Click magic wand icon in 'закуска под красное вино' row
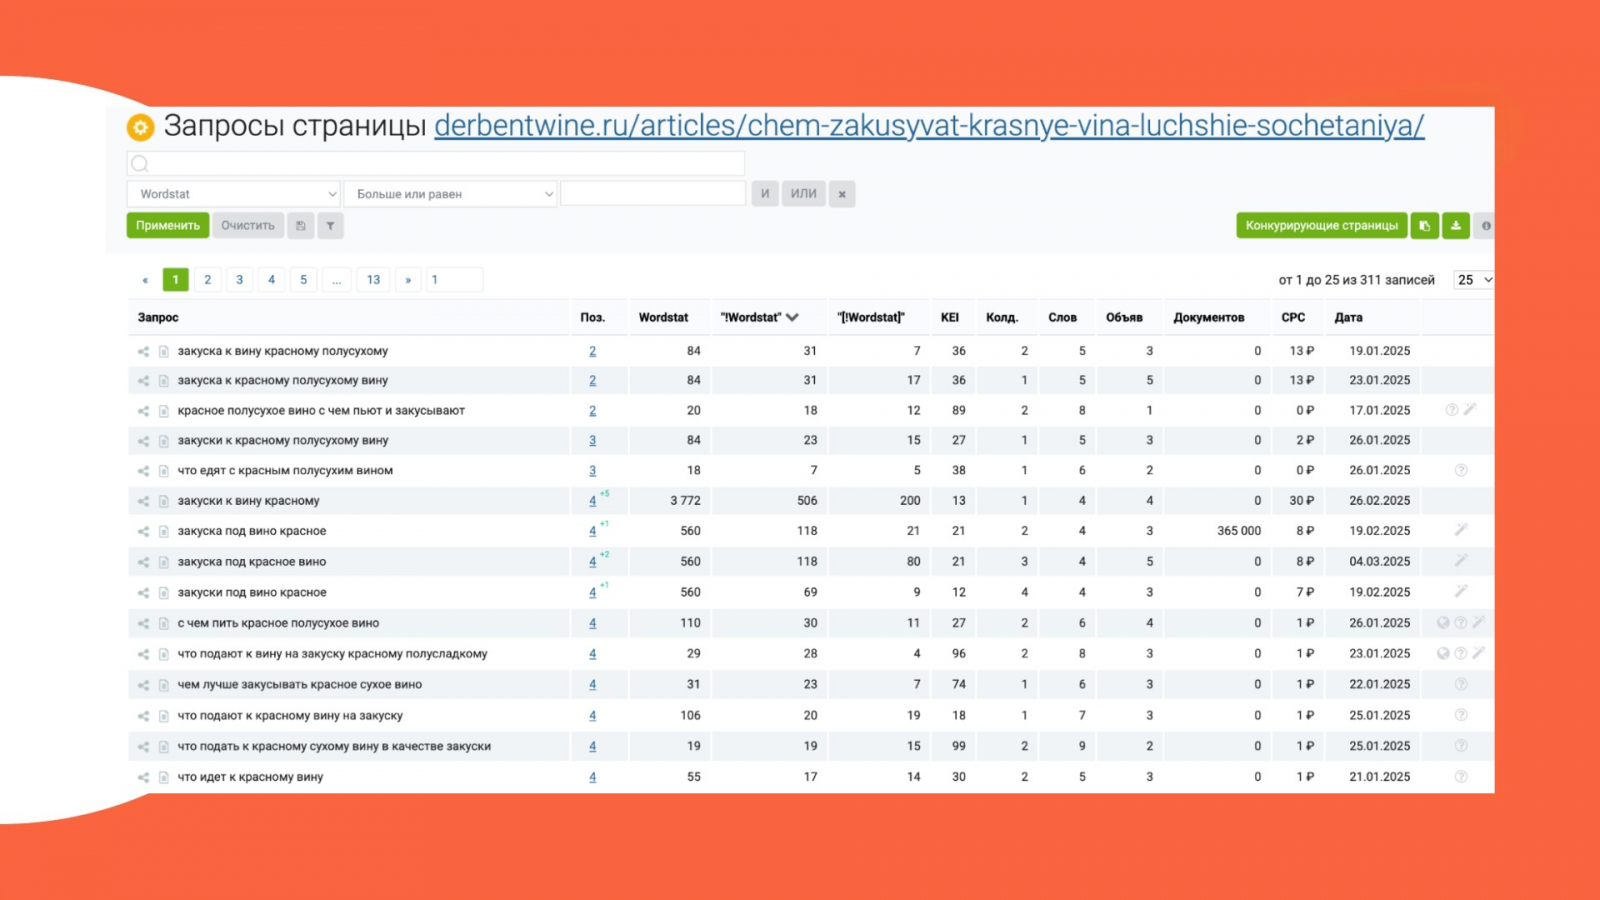This screenshot has width=1600, height=900. click(x=1461, y=561)
